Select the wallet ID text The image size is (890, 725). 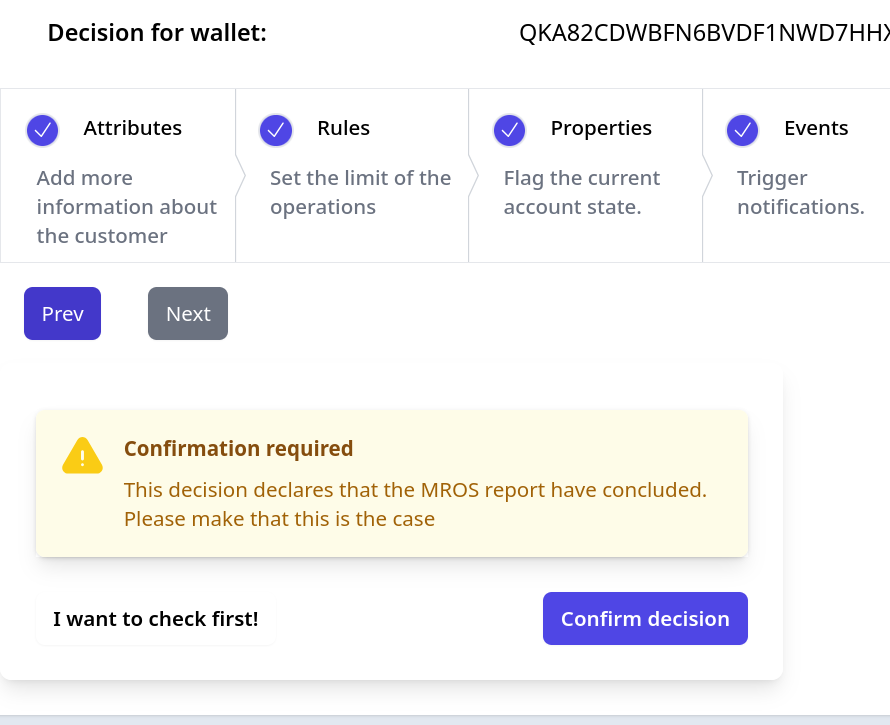(704, 33)
